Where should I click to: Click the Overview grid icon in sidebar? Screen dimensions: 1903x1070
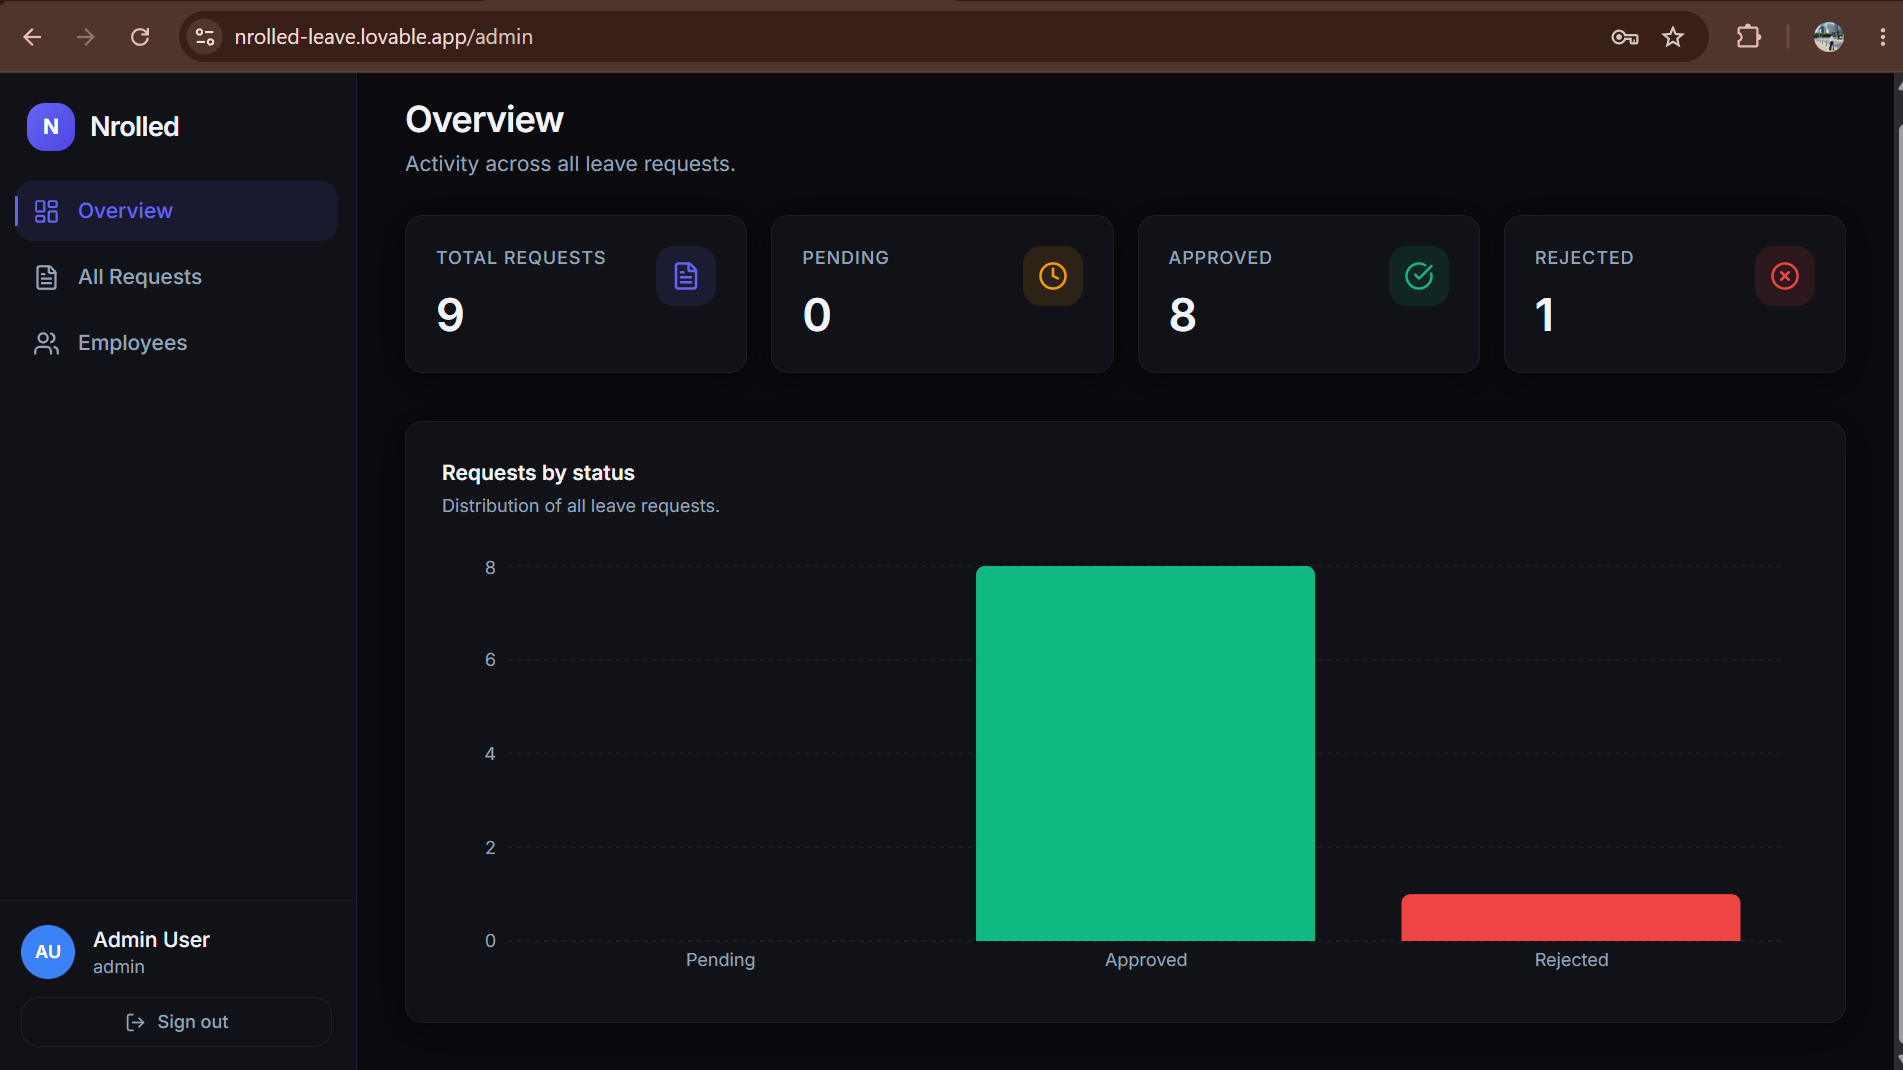click(x=46, y=211)
